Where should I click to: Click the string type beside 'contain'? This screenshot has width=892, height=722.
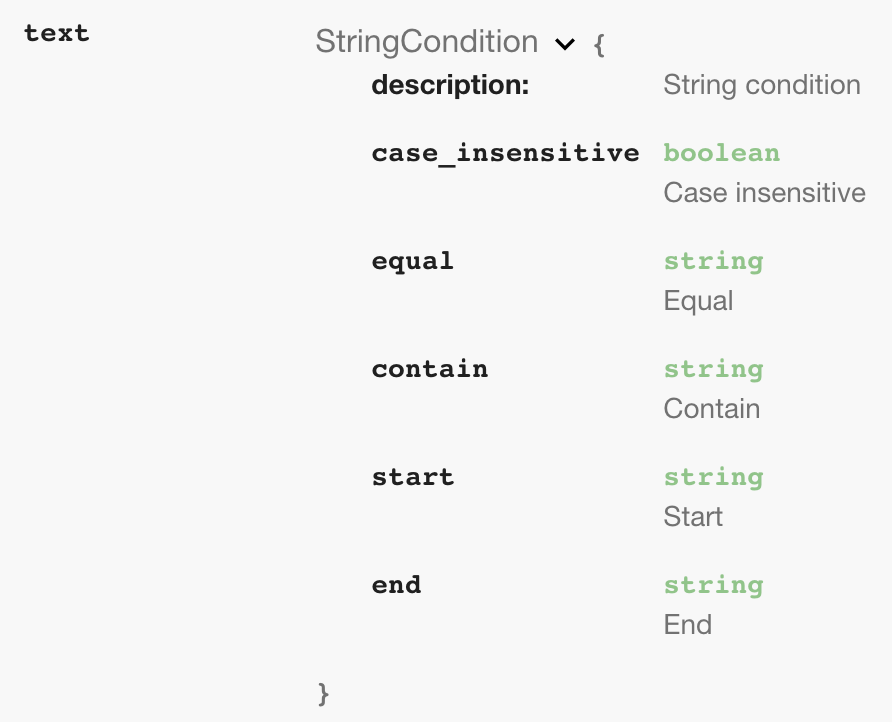click(713, 369)
